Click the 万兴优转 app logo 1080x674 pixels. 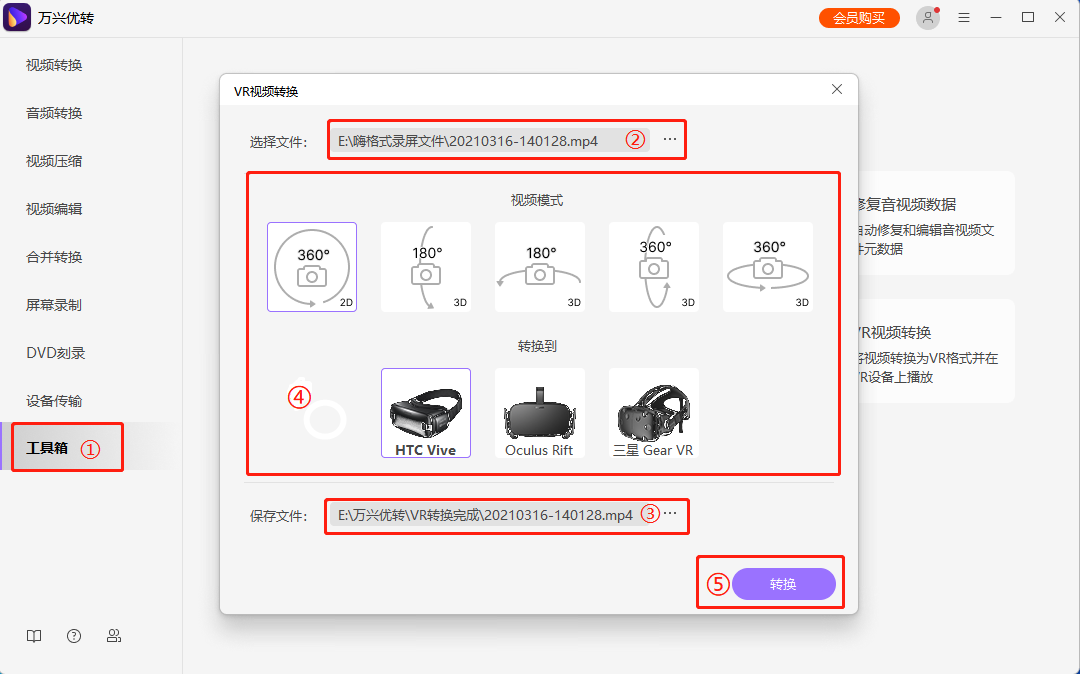(x=16, y=17)
